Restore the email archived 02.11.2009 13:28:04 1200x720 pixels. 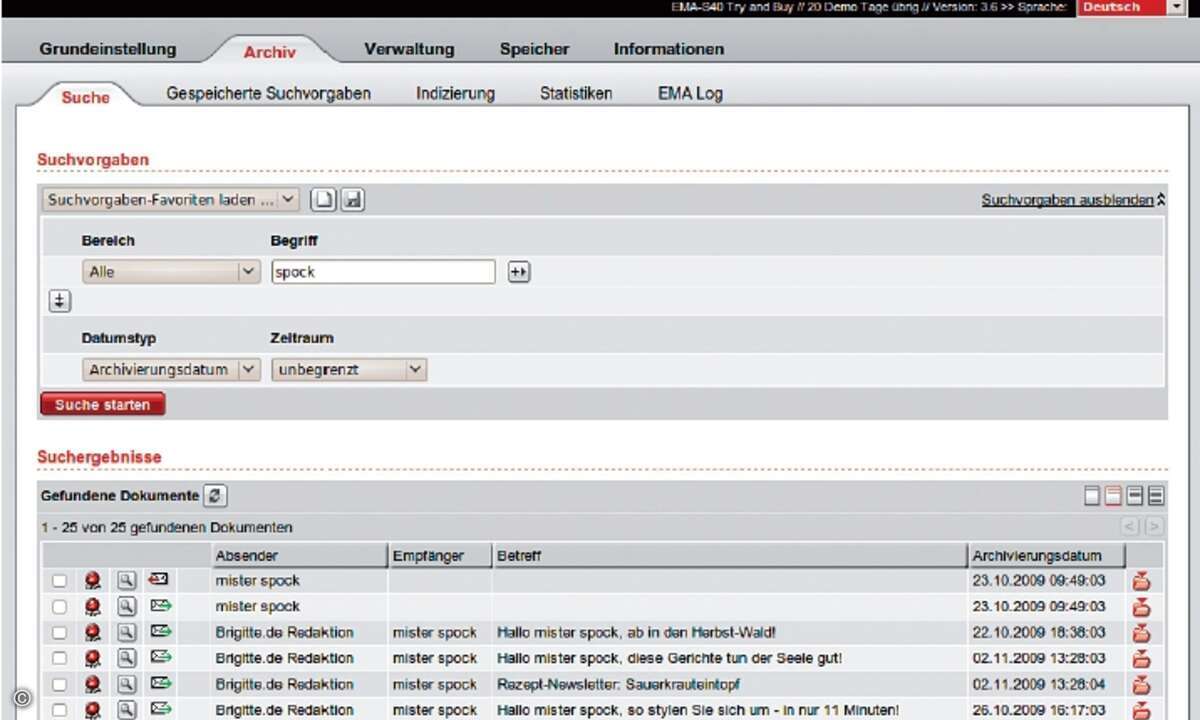(1142, 684)
